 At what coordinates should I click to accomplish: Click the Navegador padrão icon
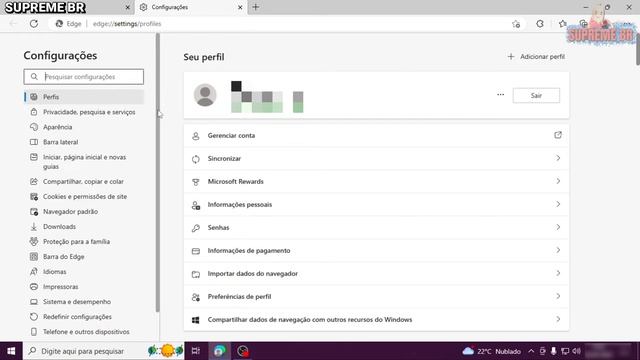(34, 212)
